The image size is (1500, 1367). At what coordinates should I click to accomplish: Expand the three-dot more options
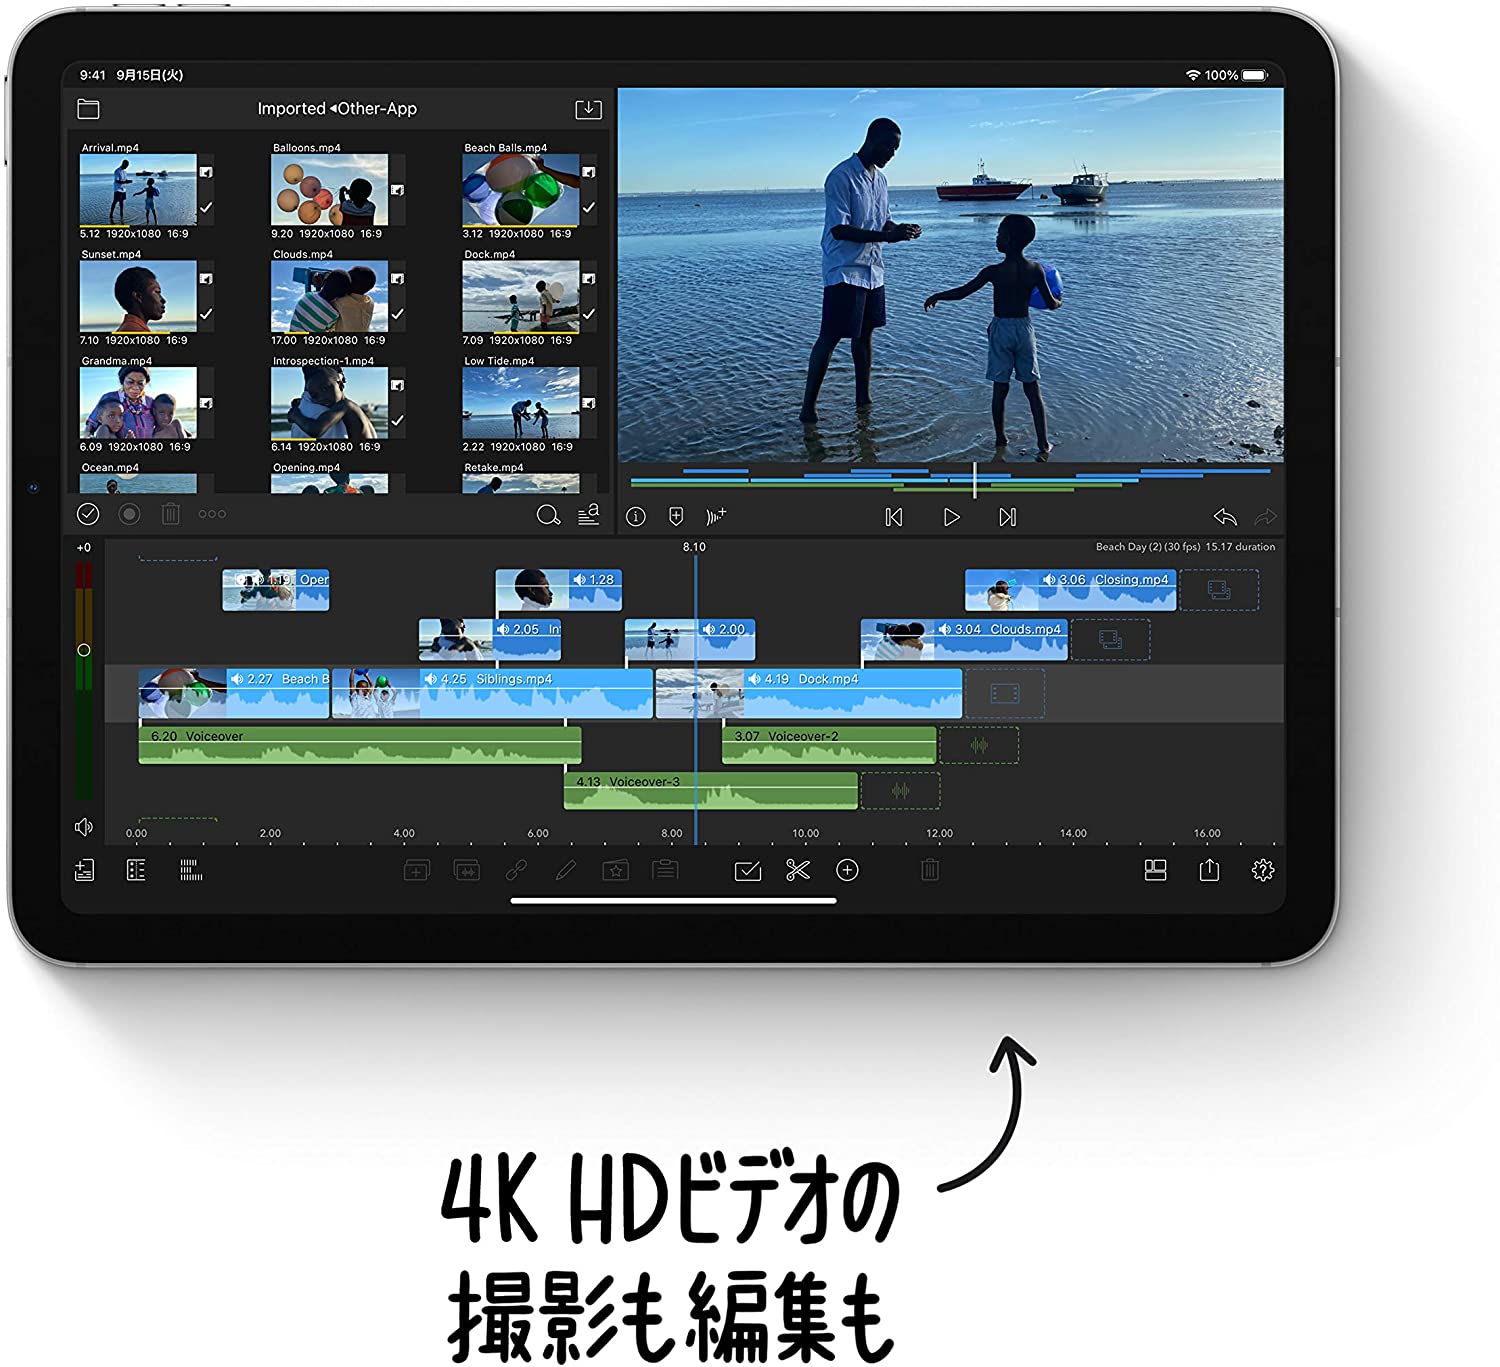(x=212, y=514)
